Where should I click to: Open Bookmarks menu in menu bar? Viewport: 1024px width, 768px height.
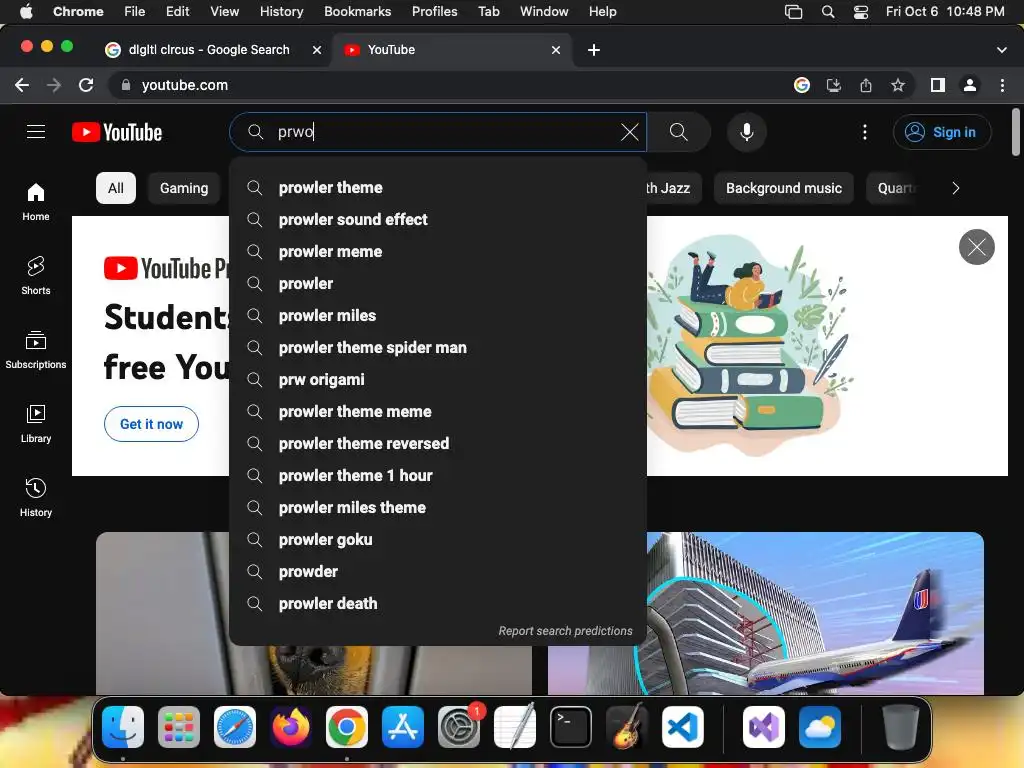[x=357, y=12]
